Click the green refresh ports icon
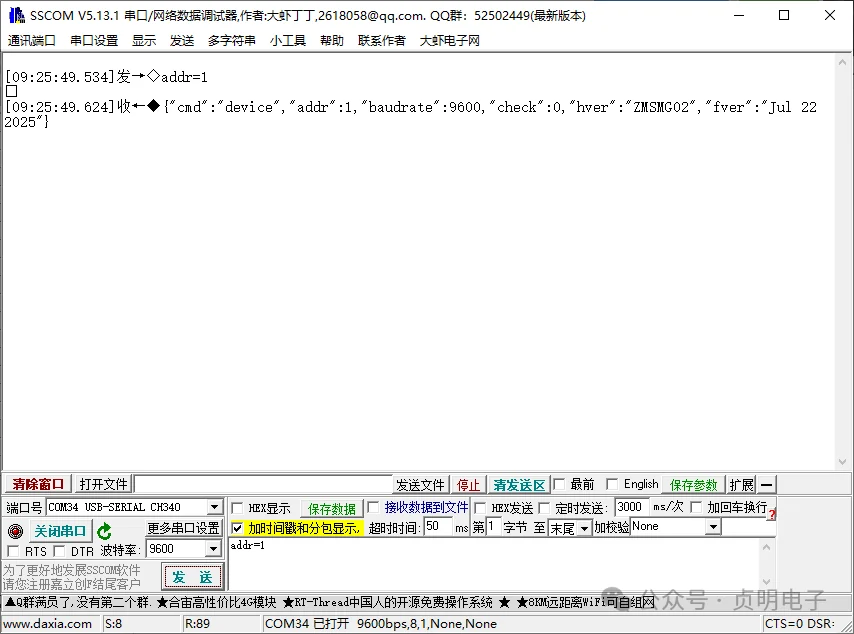Image resolution: width=854 pixels, height=634 pixels. [x=104, y=531]
